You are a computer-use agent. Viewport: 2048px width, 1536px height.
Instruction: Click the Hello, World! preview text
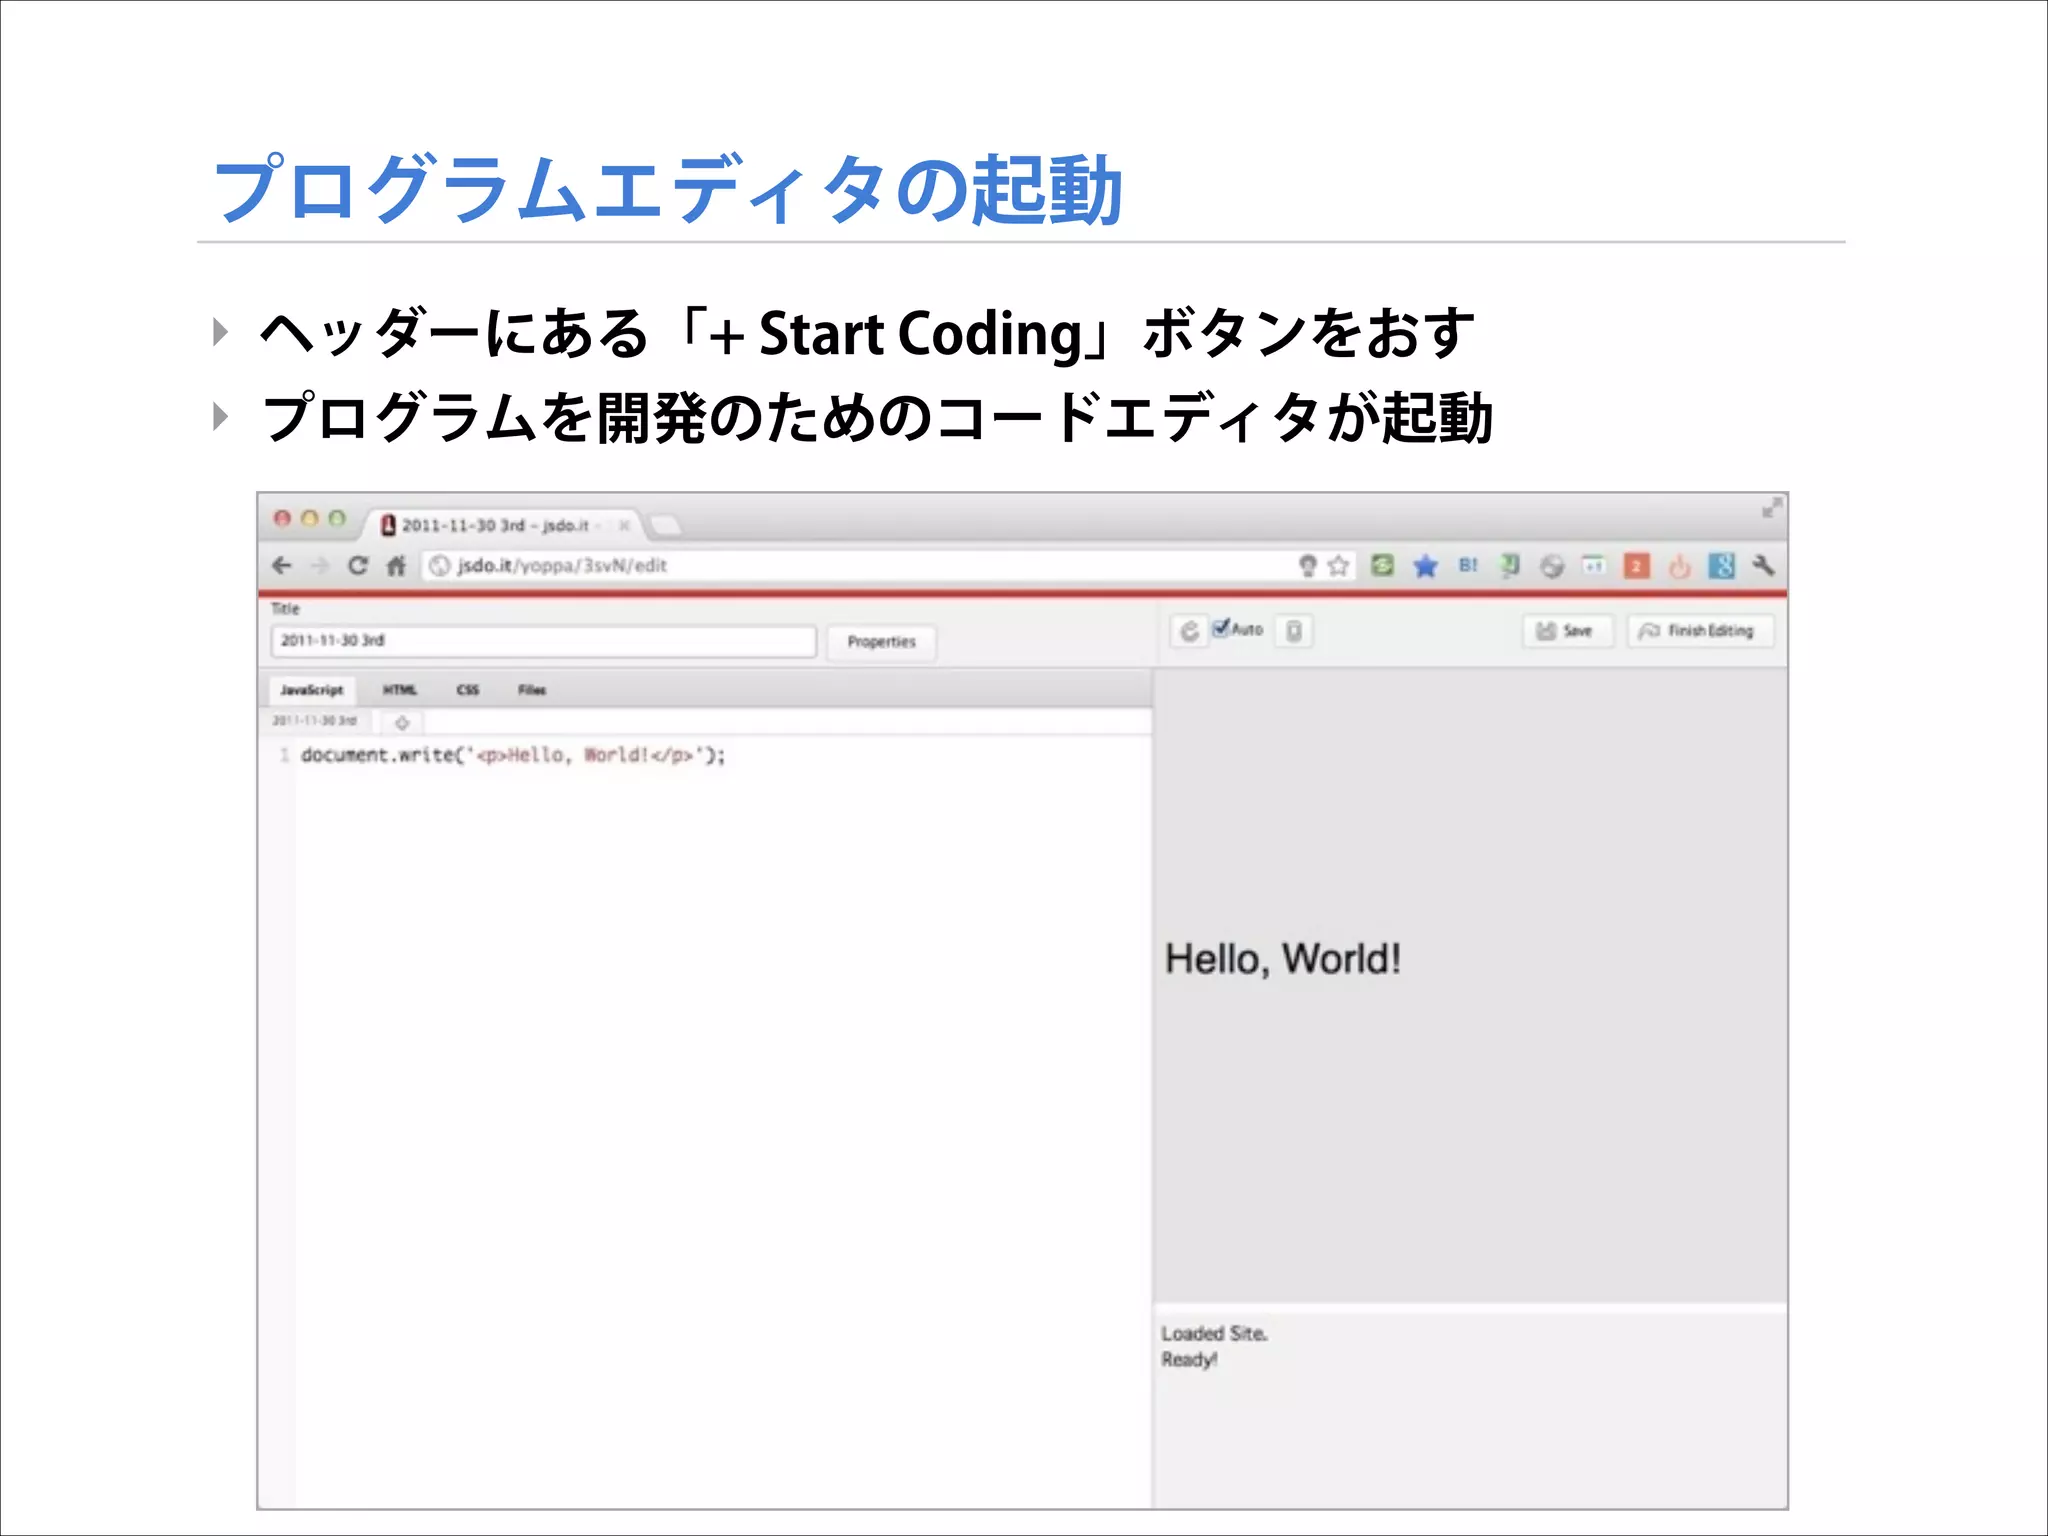(1282, 959)
